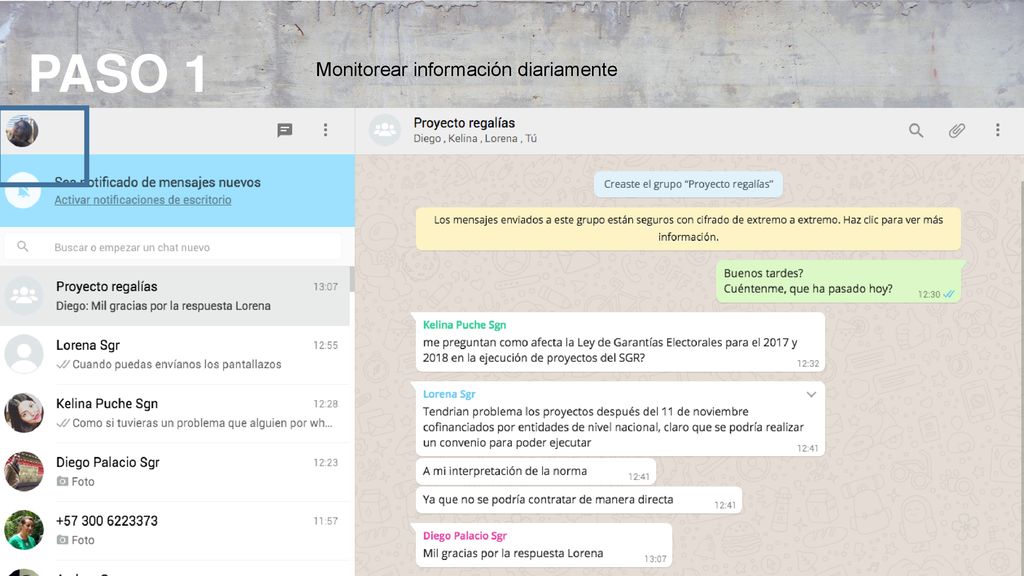Focus the Buscar o empezar un chat nuevo field

173,247
